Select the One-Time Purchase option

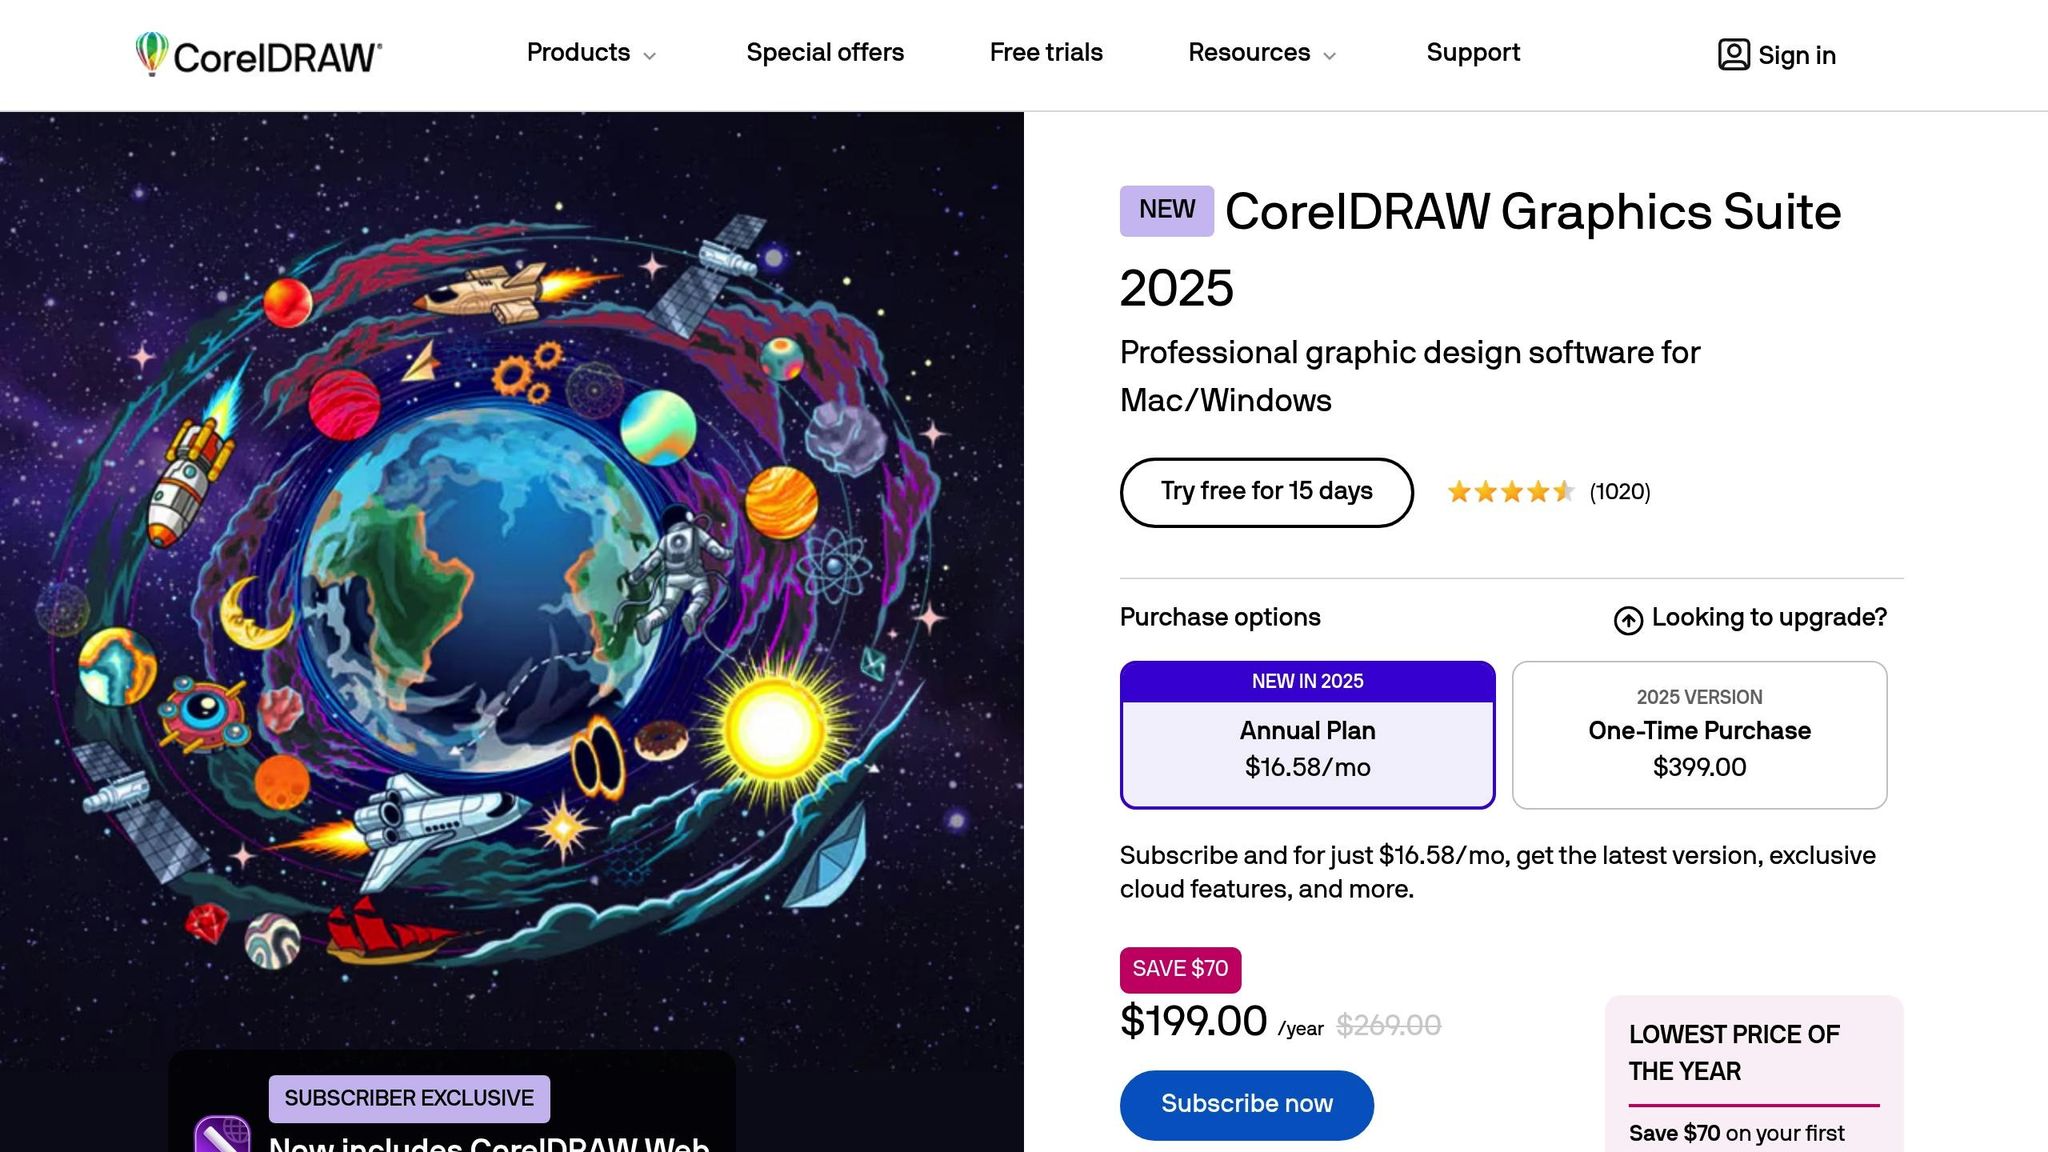click(1699, 735)
